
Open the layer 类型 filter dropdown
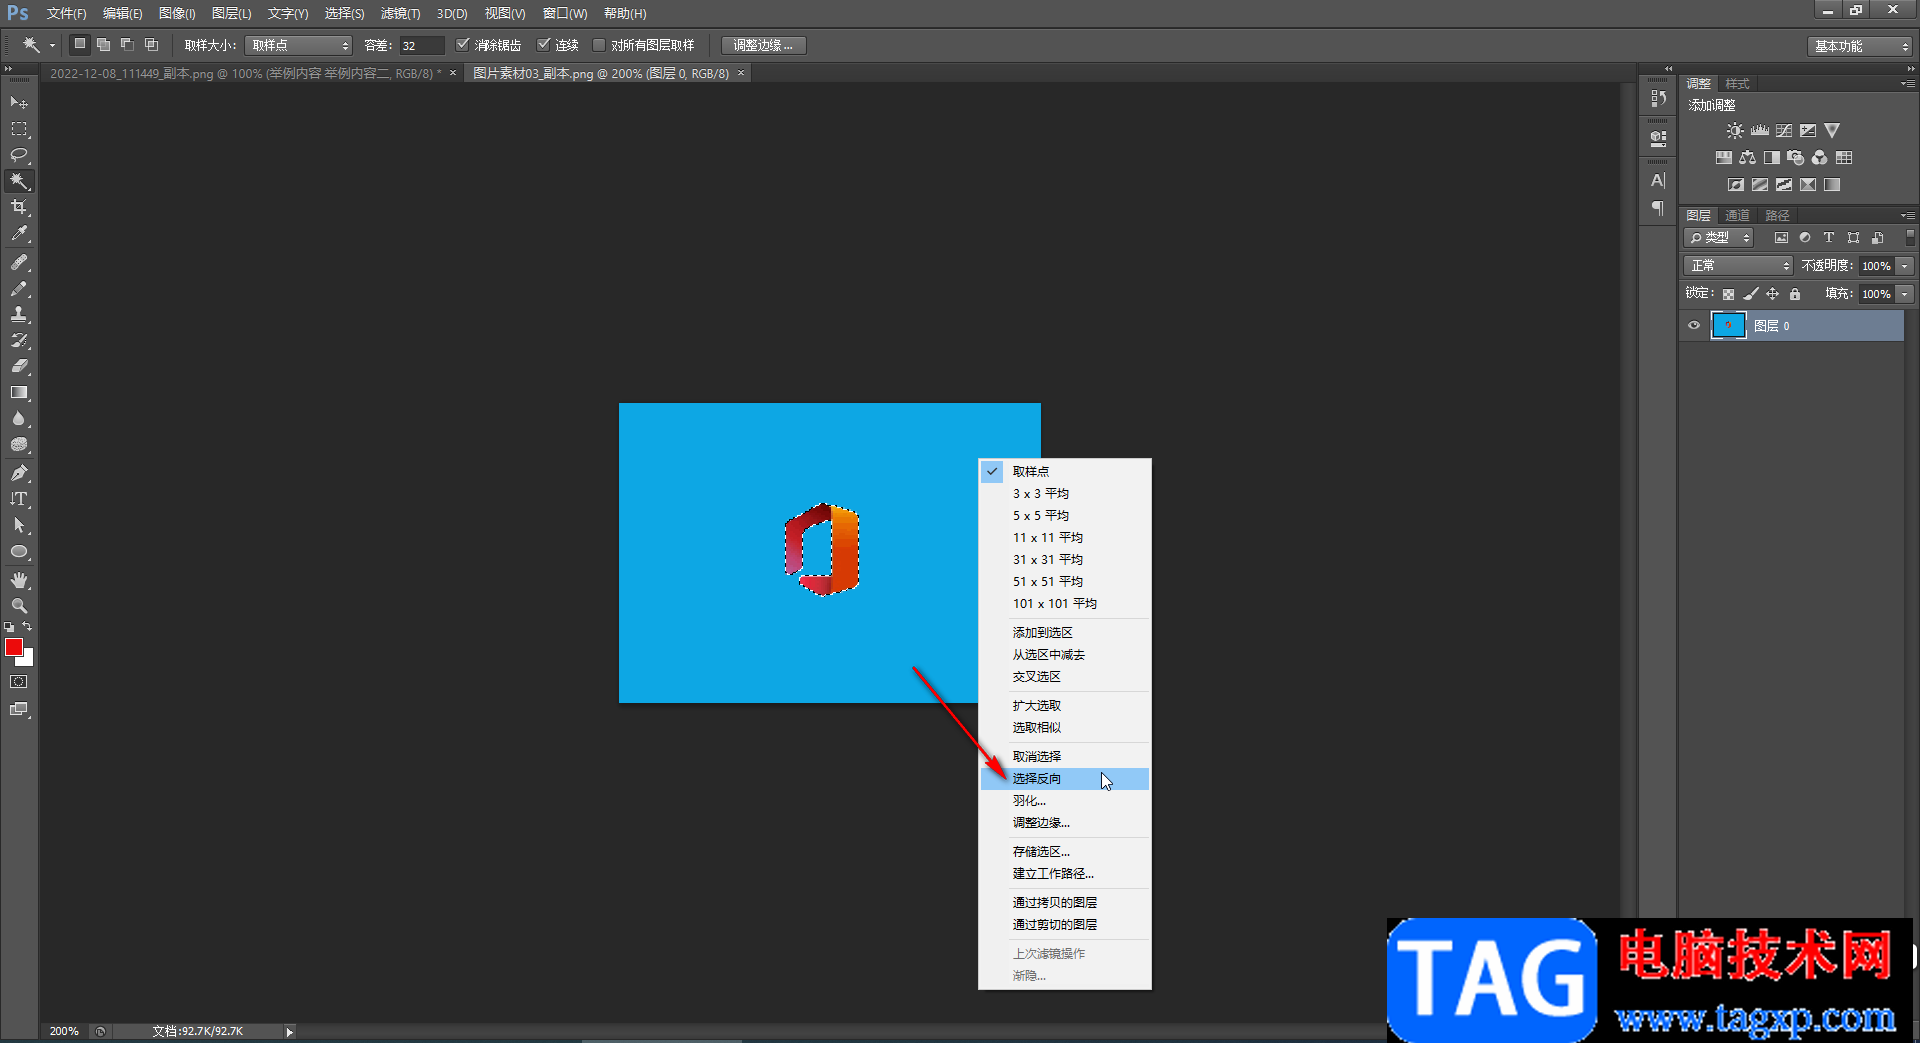pyautogui.click(x=1720, y=237)
